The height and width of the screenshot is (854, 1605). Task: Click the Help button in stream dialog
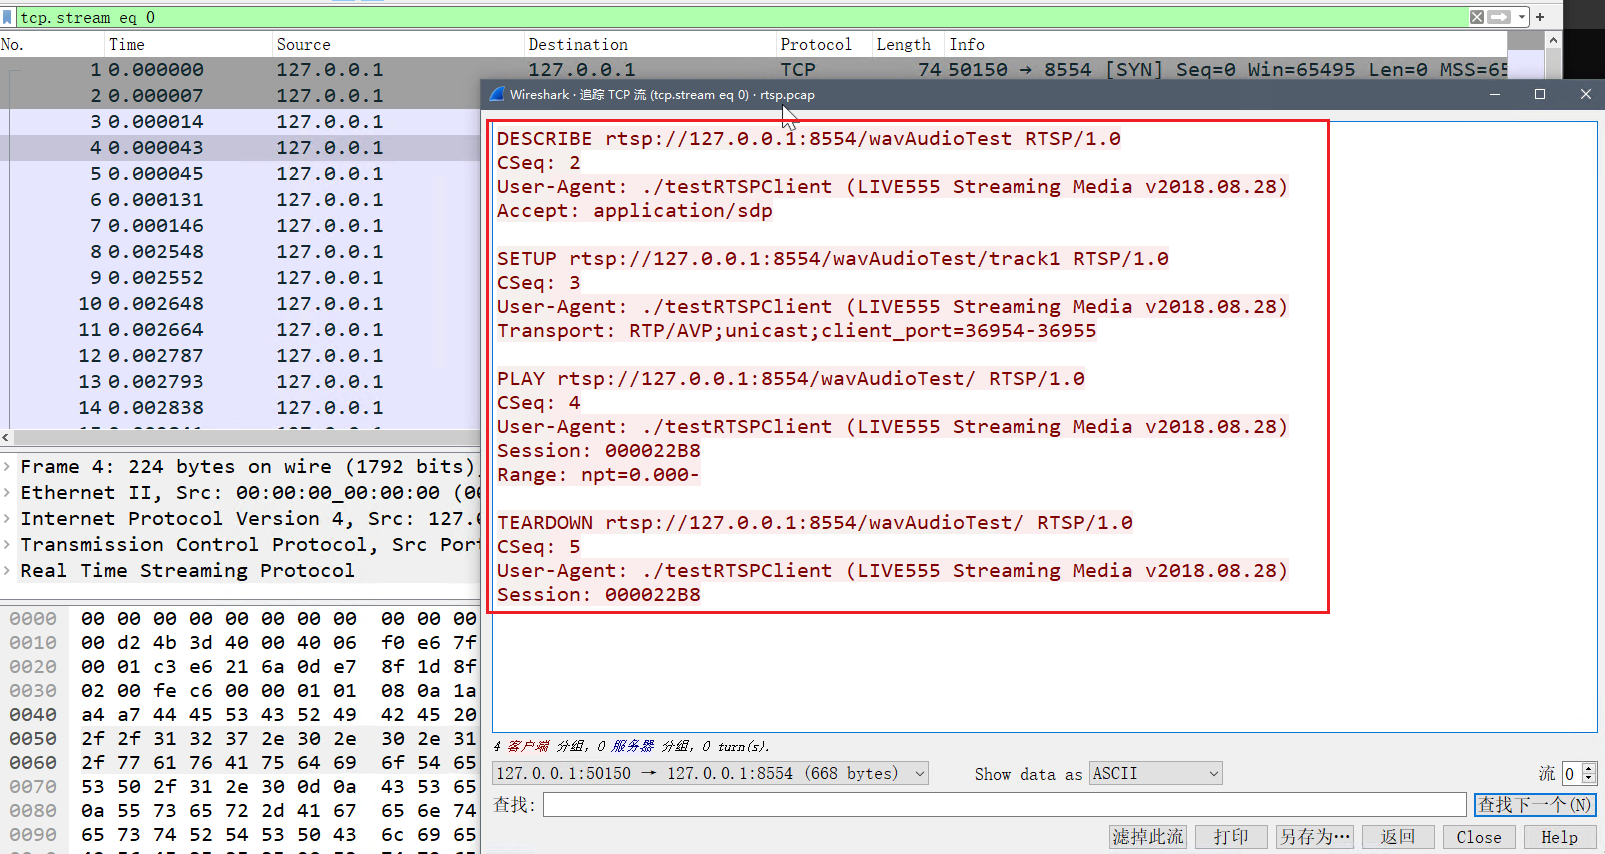tap(1560, 836)
